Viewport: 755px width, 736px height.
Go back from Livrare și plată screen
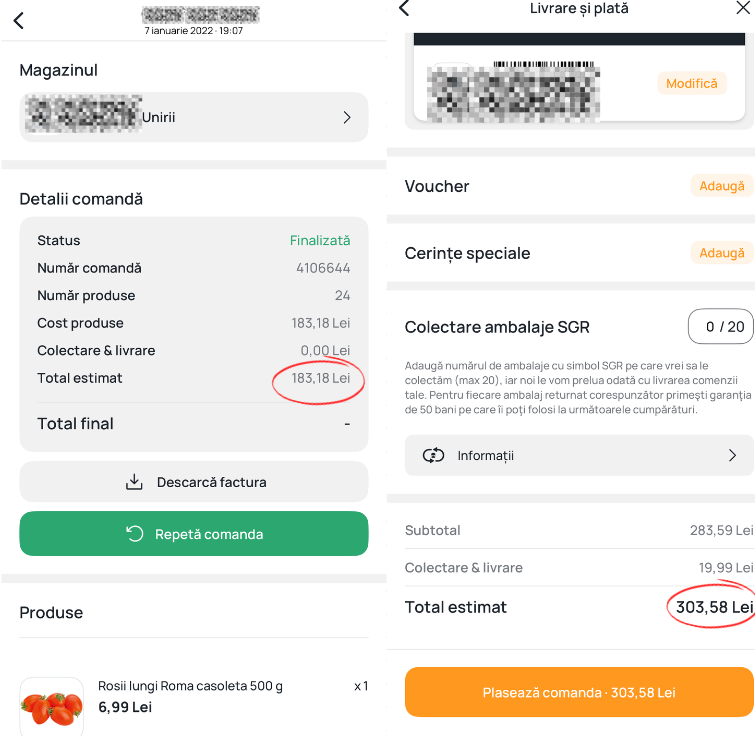pos(404,8)
